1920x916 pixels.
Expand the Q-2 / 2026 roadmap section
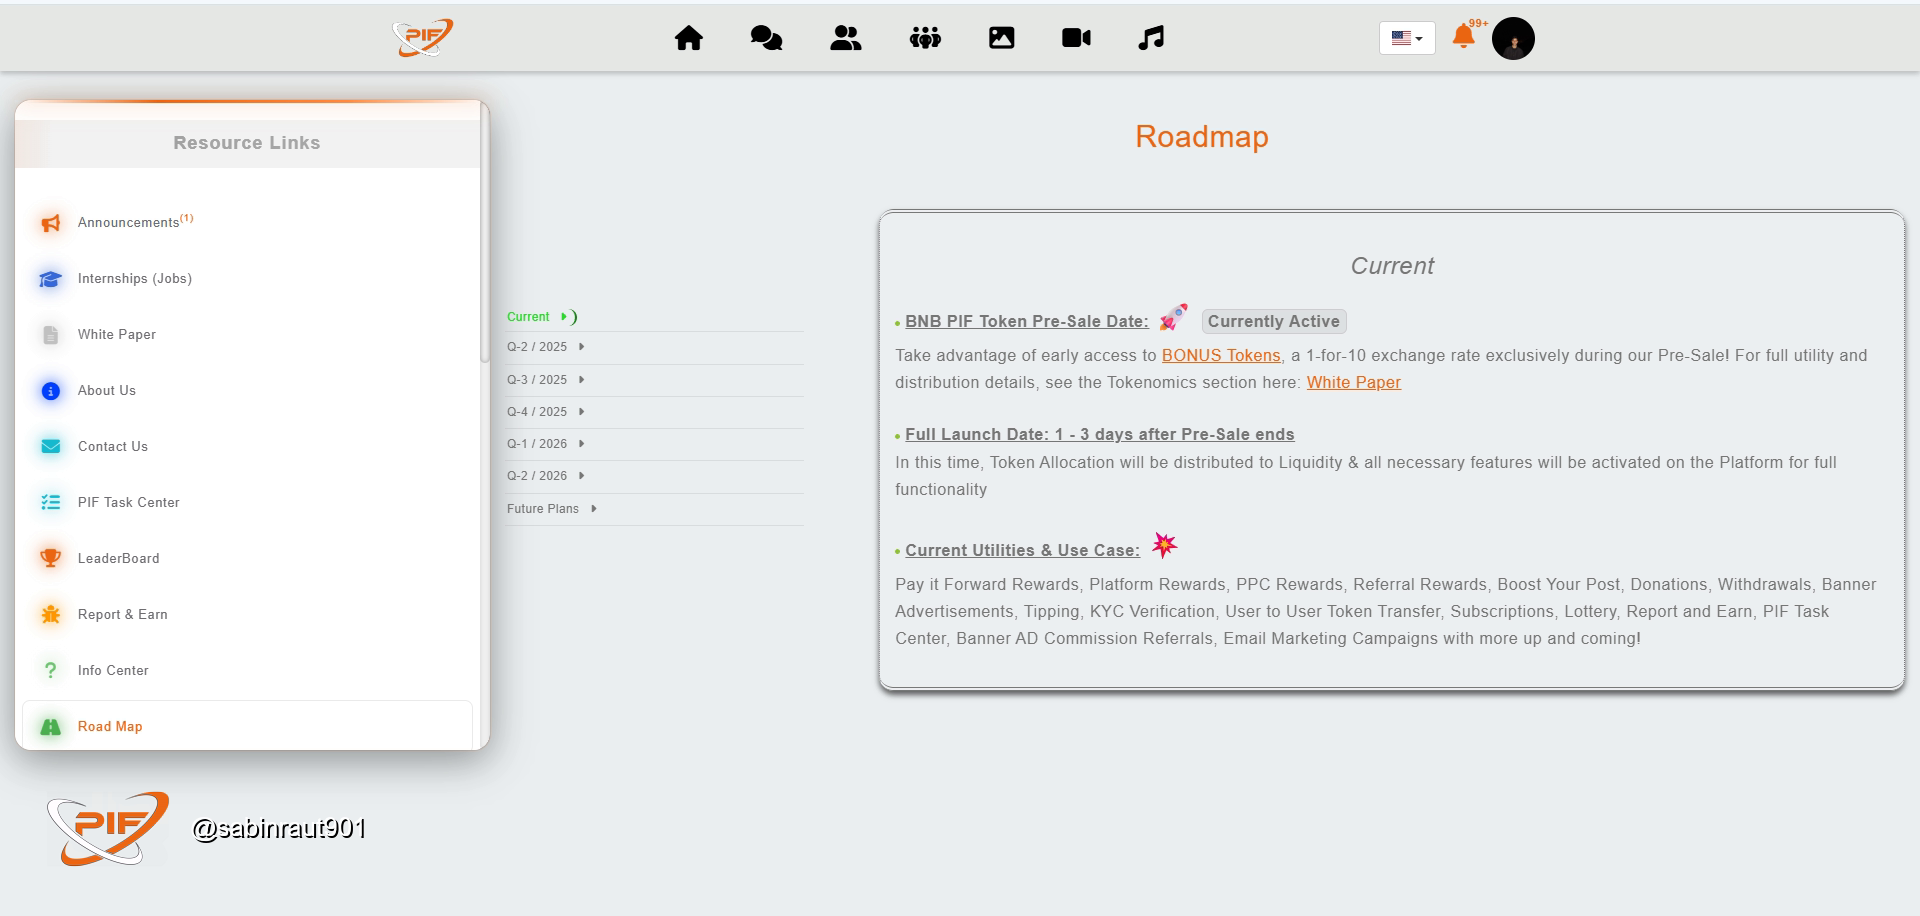[x=655, y=476]
